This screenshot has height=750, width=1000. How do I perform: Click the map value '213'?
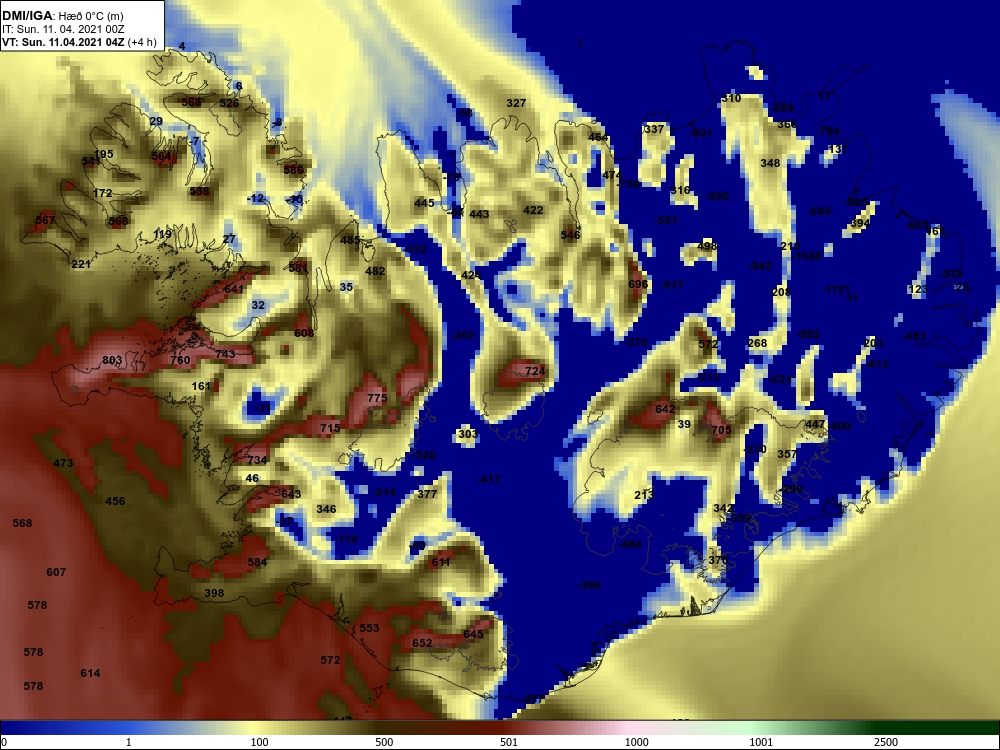point(644,495)
